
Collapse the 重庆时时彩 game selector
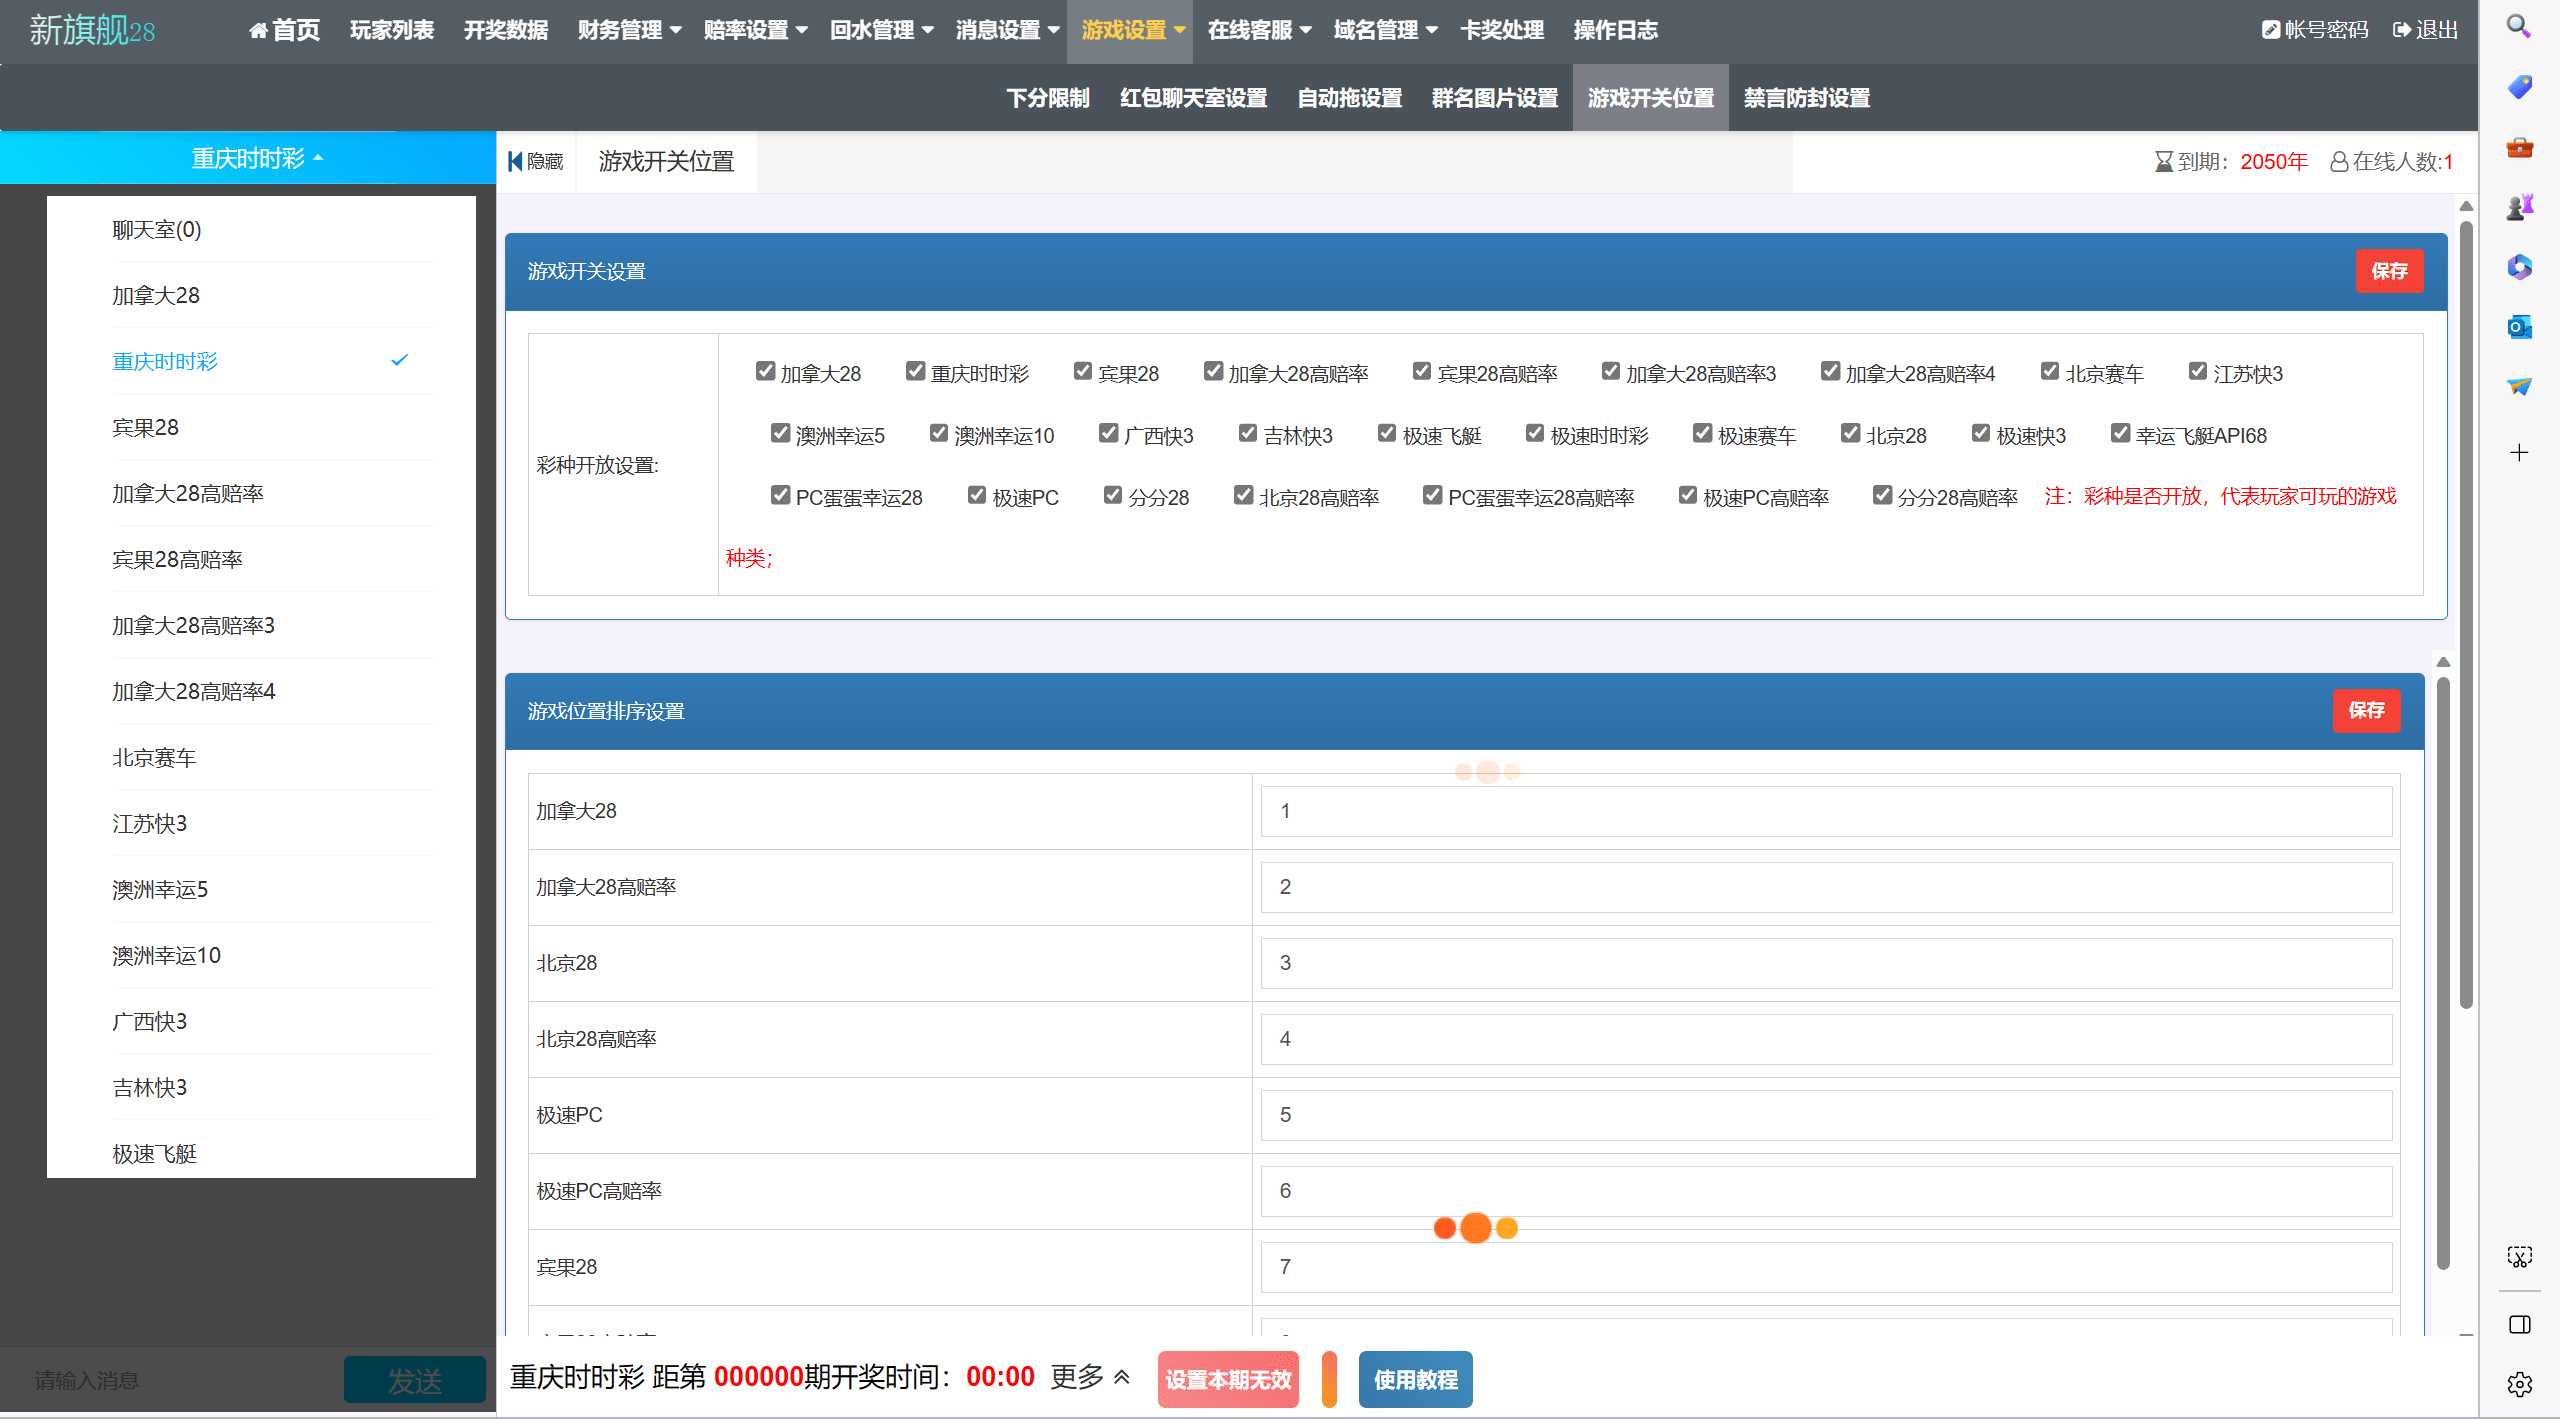(x=257, y=158)
